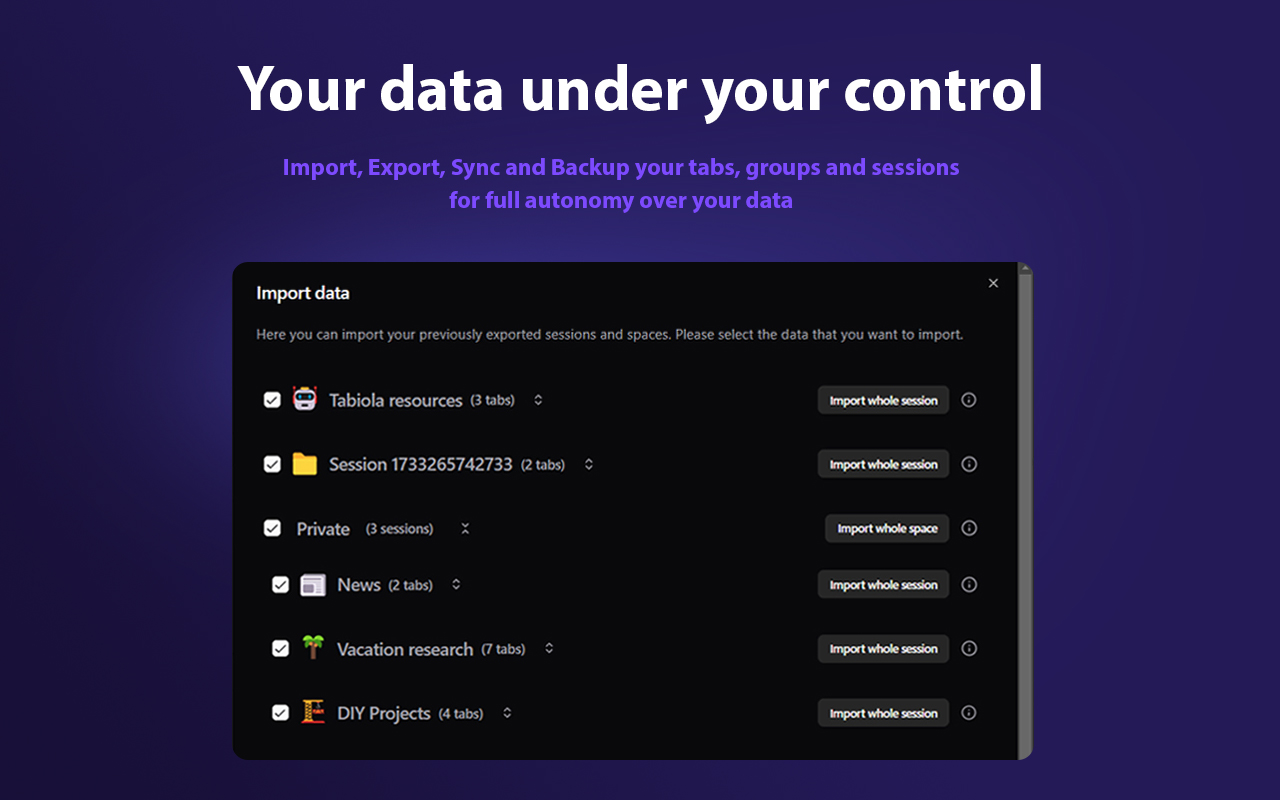Click the News session name

(359, 585)
